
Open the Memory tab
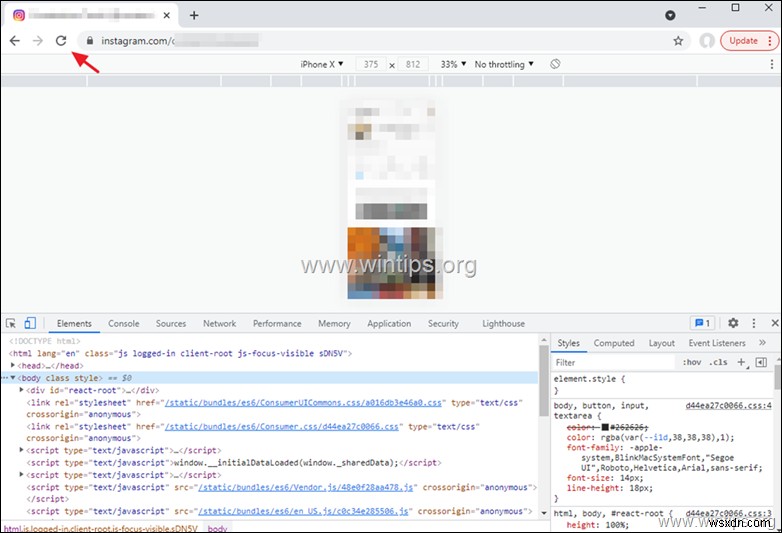pyautogui.click(x=334, y=324)
